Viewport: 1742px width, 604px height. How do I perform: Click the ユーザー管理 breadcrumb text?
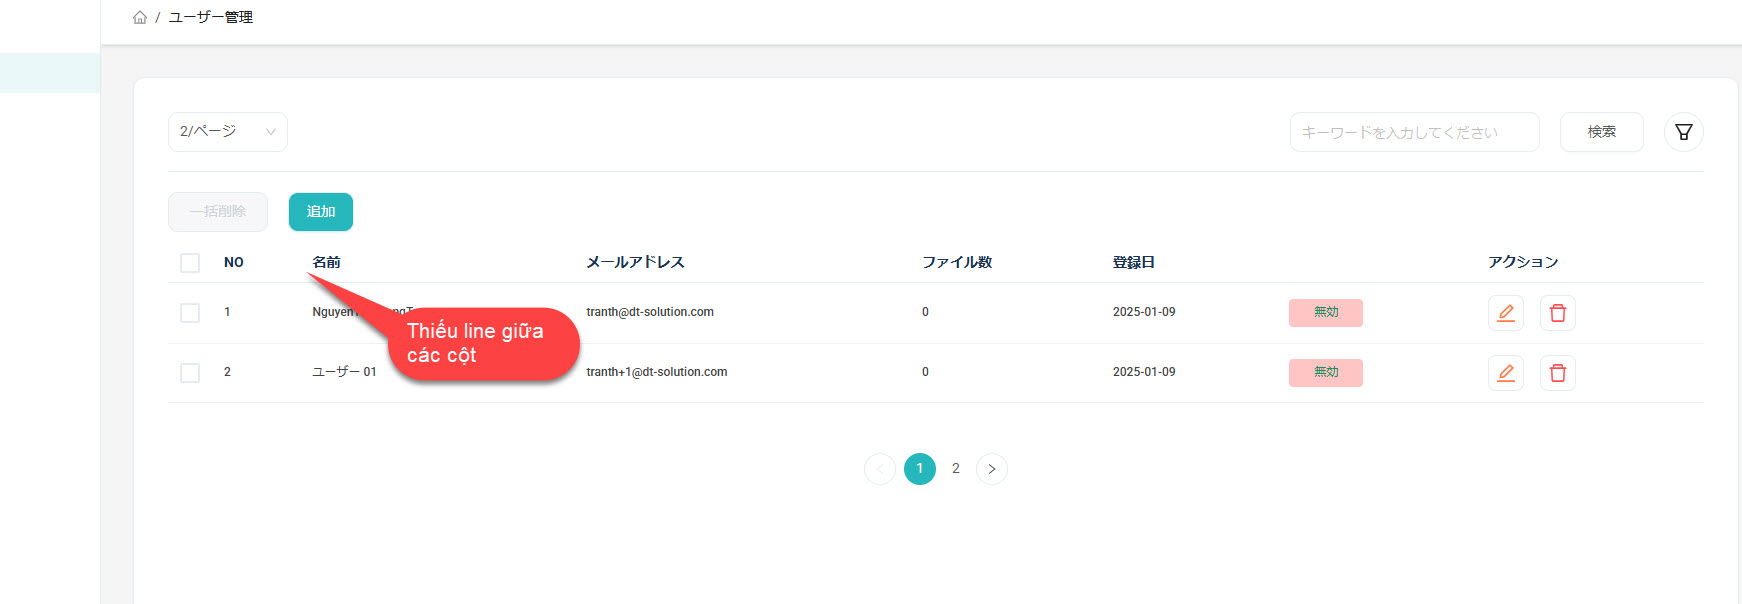click(x=210, y=18)
